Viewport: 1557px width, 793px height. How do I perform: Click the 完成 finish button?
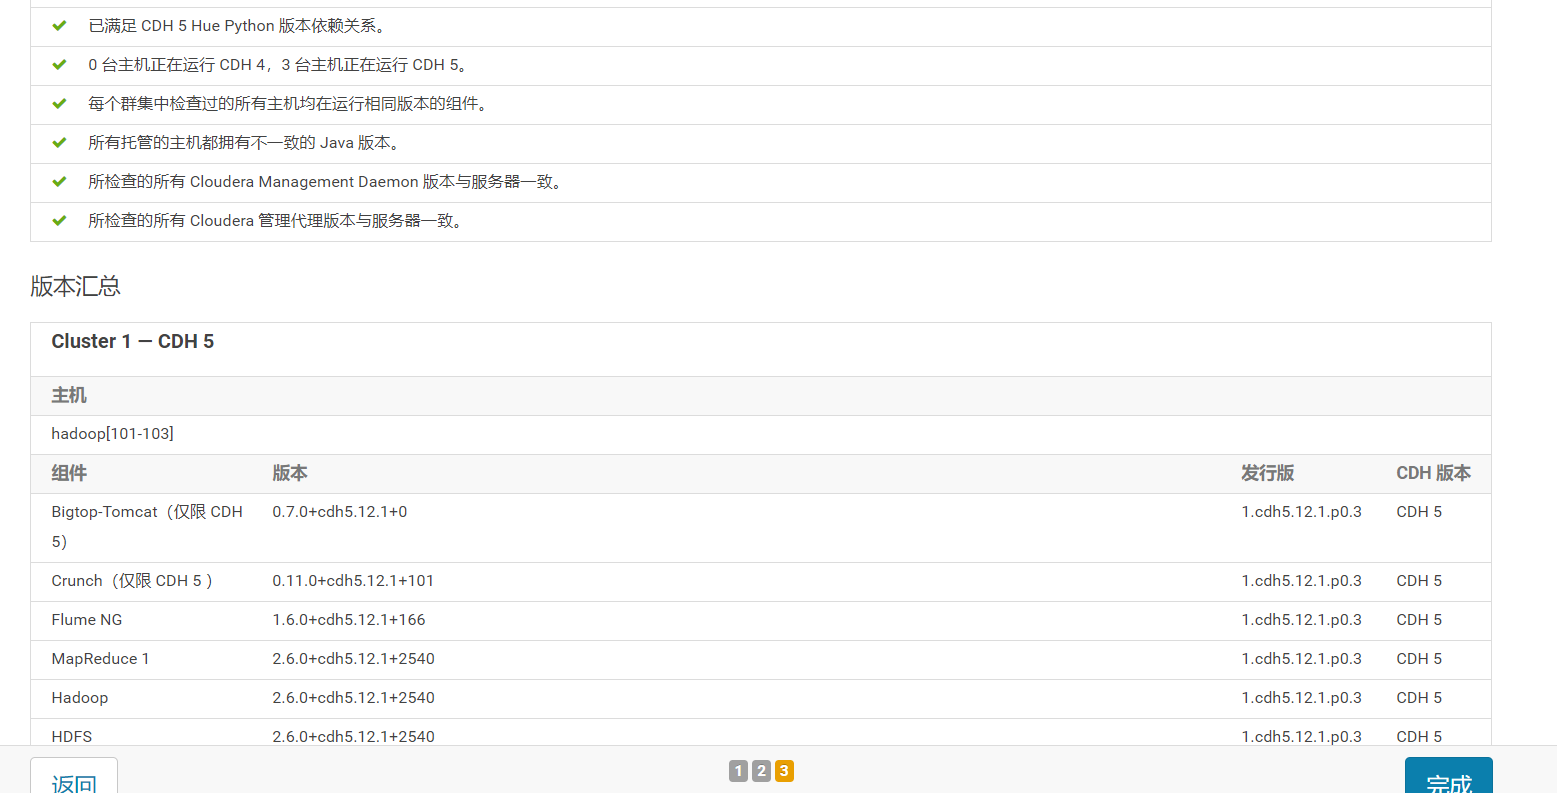click(1448, 776)
